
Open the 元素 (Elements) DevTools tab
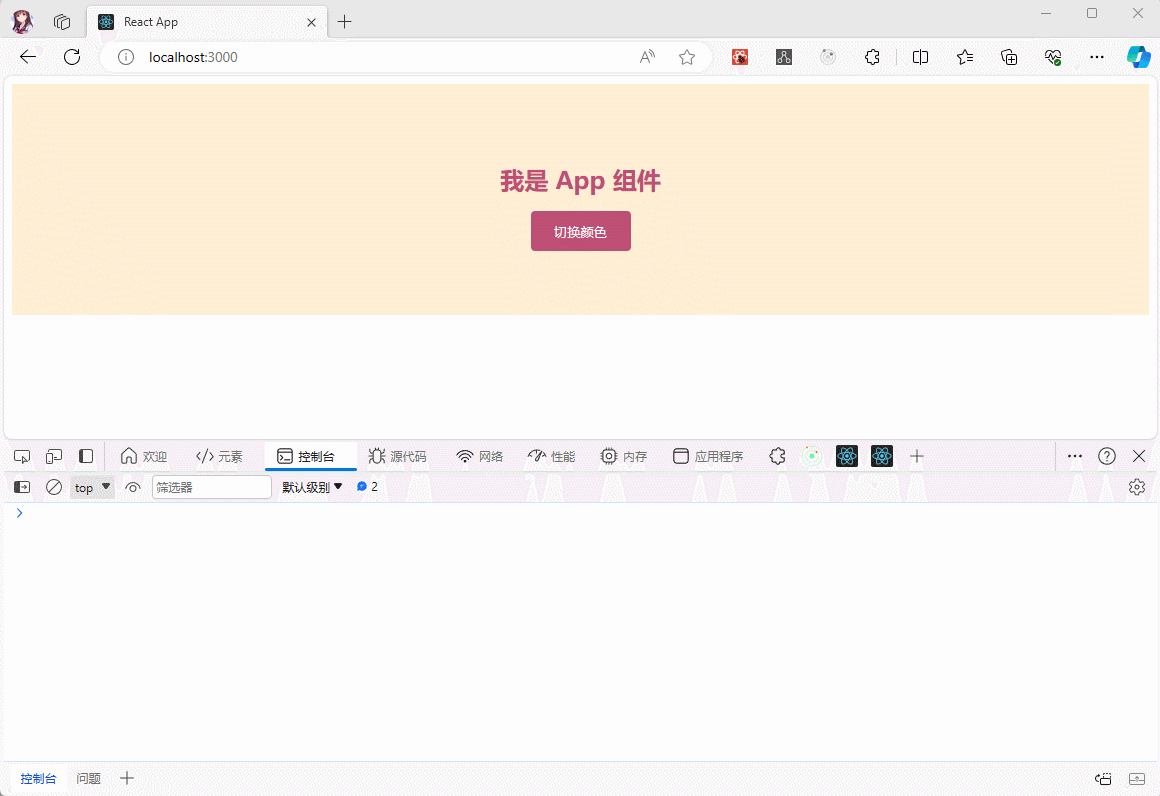(219, 456)
